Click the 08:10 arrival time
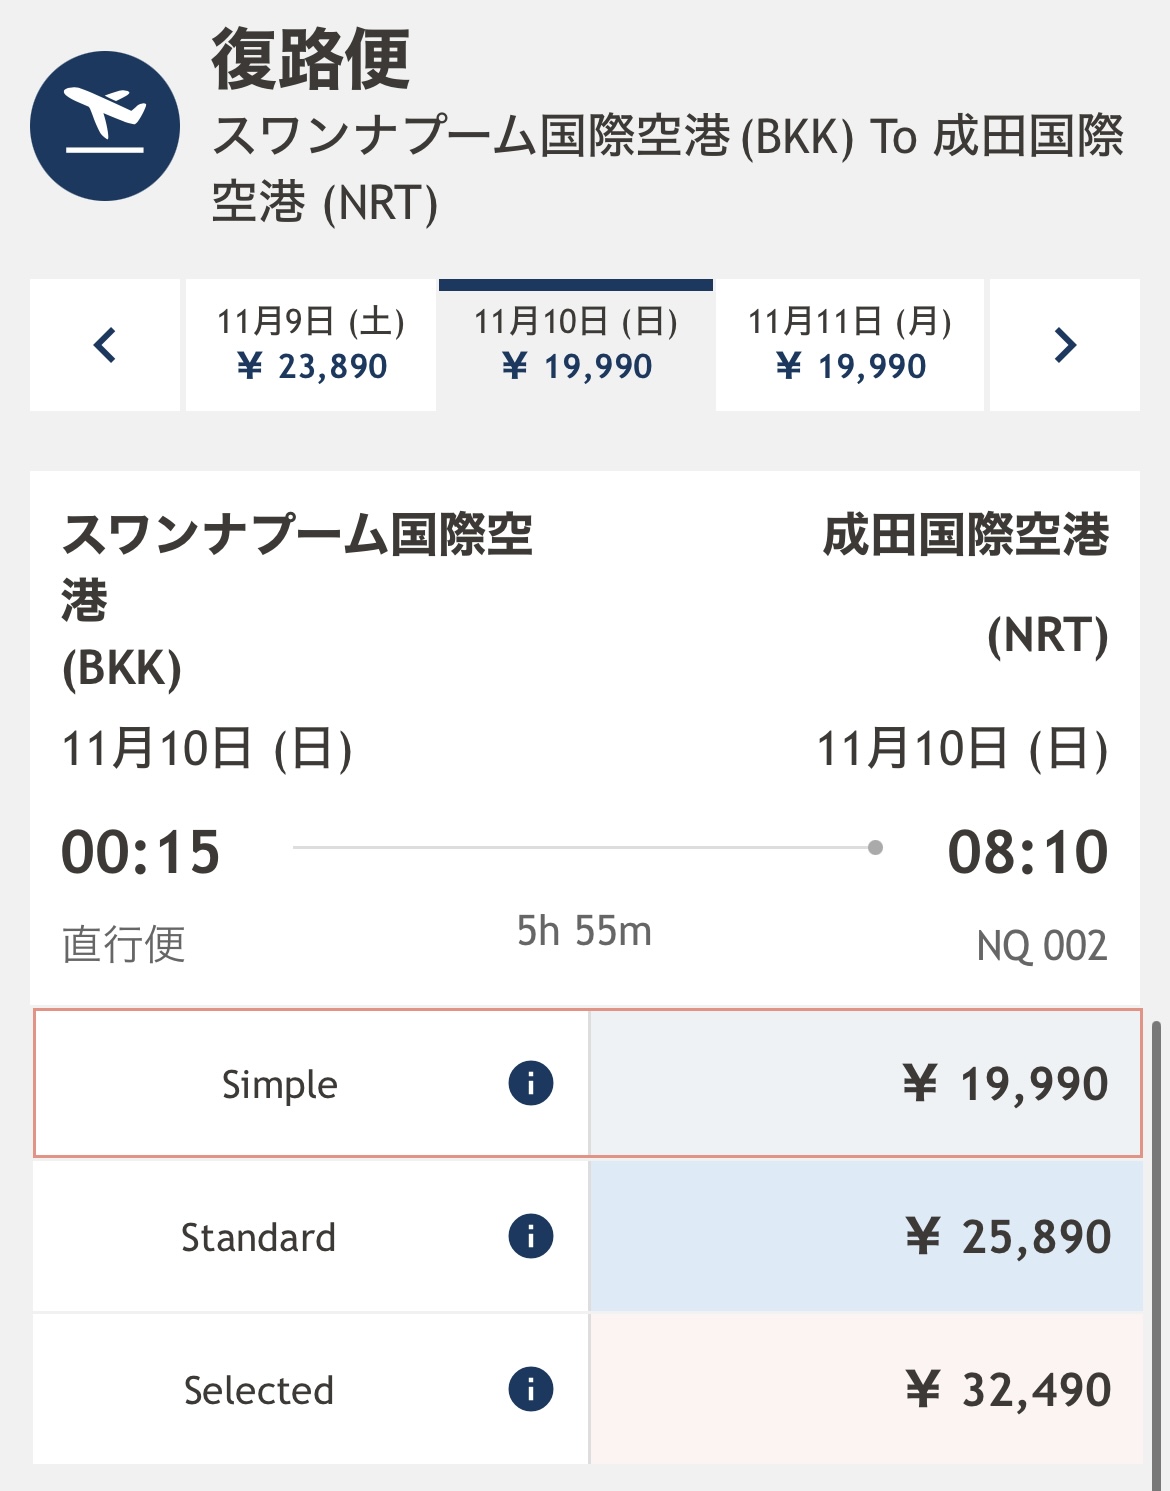 (x=1028, y=852)
